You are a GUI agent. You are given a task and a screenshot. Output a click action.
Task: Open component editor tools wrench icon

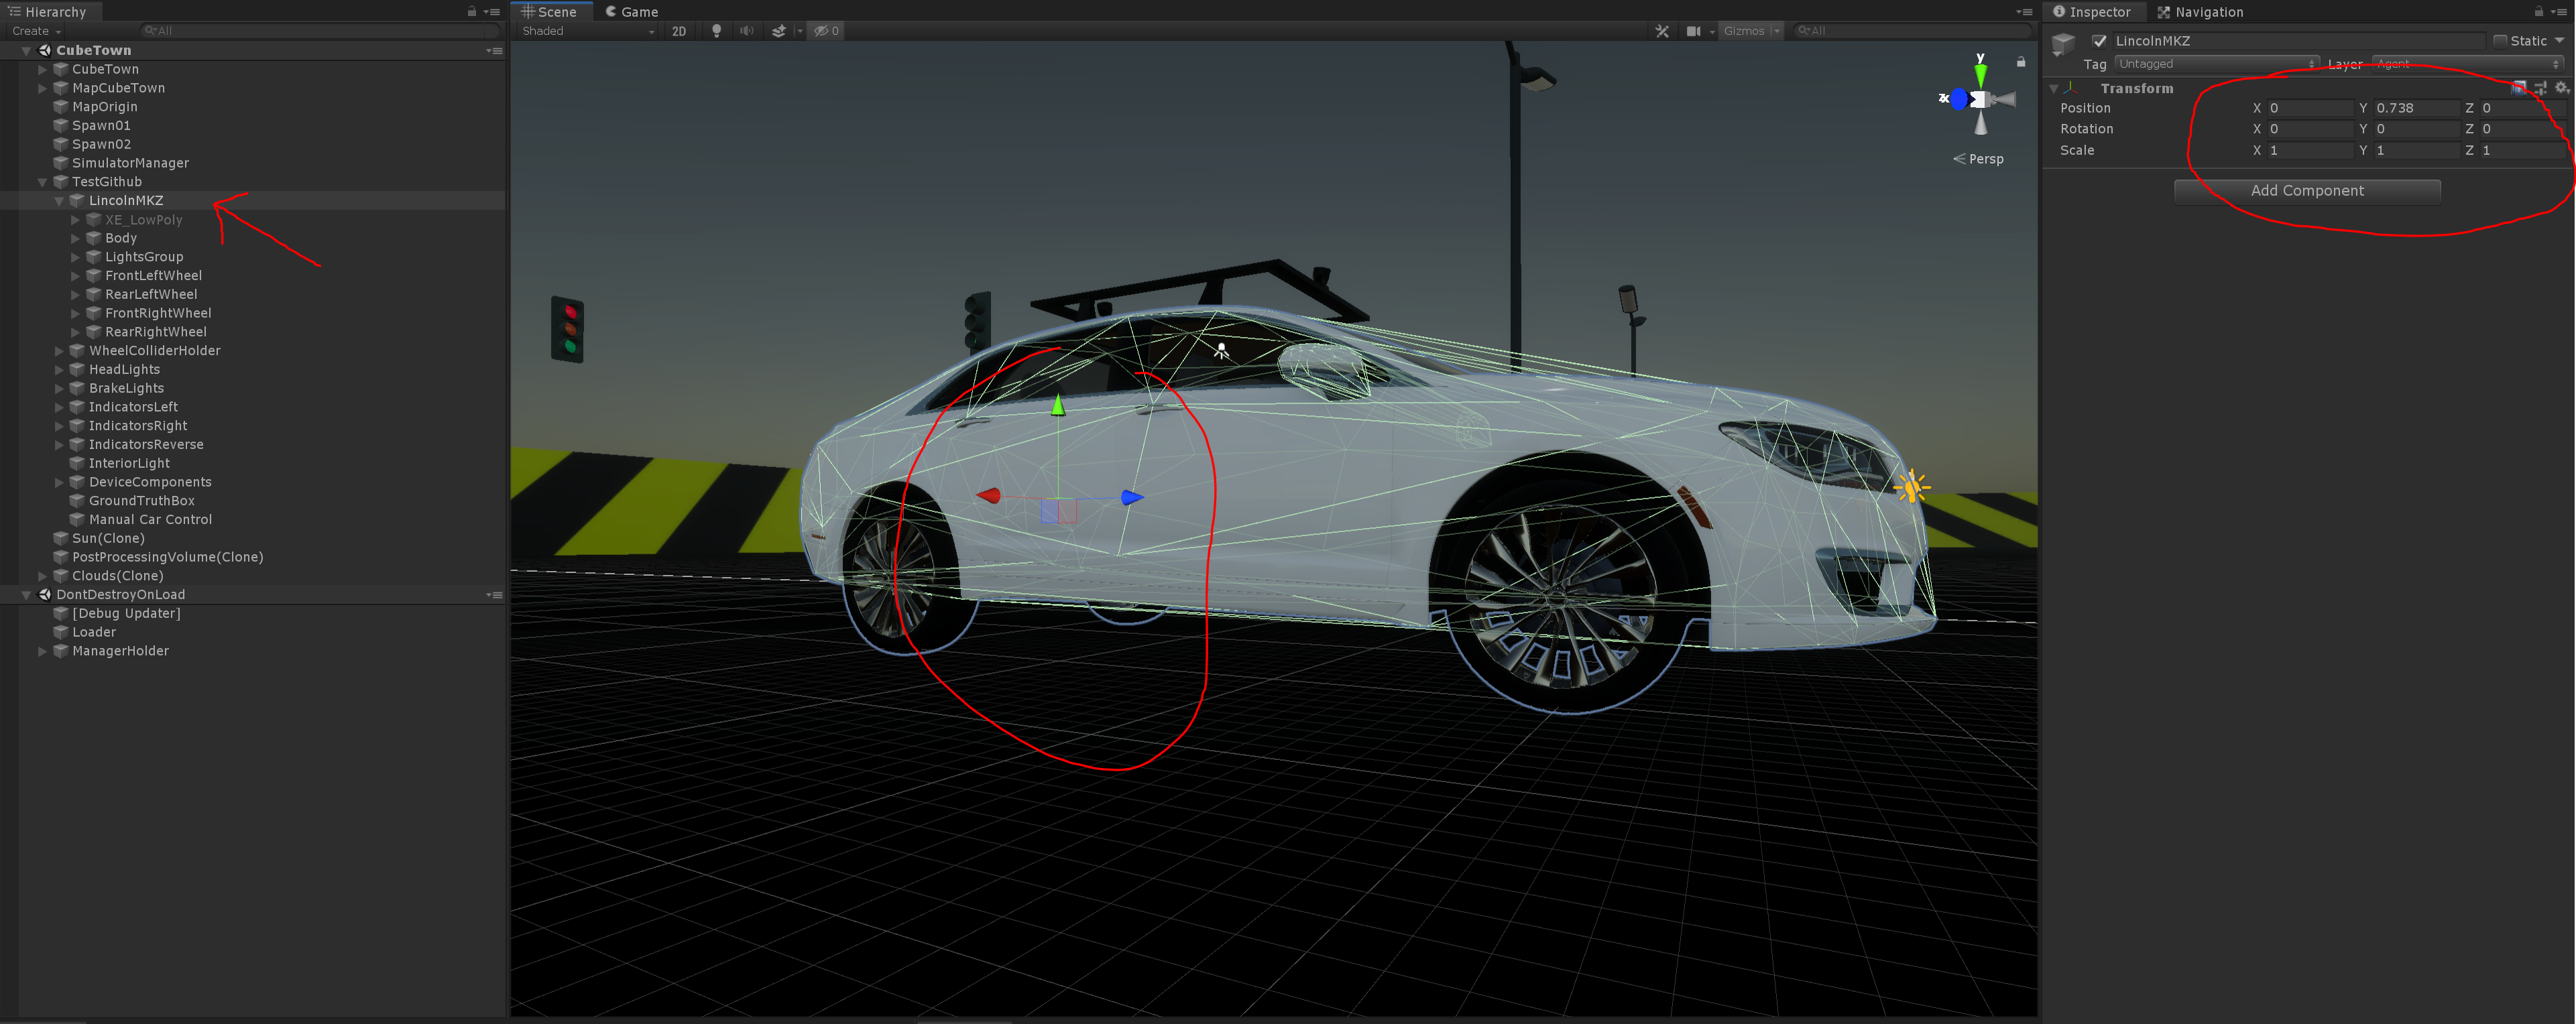click(1662, 31)
